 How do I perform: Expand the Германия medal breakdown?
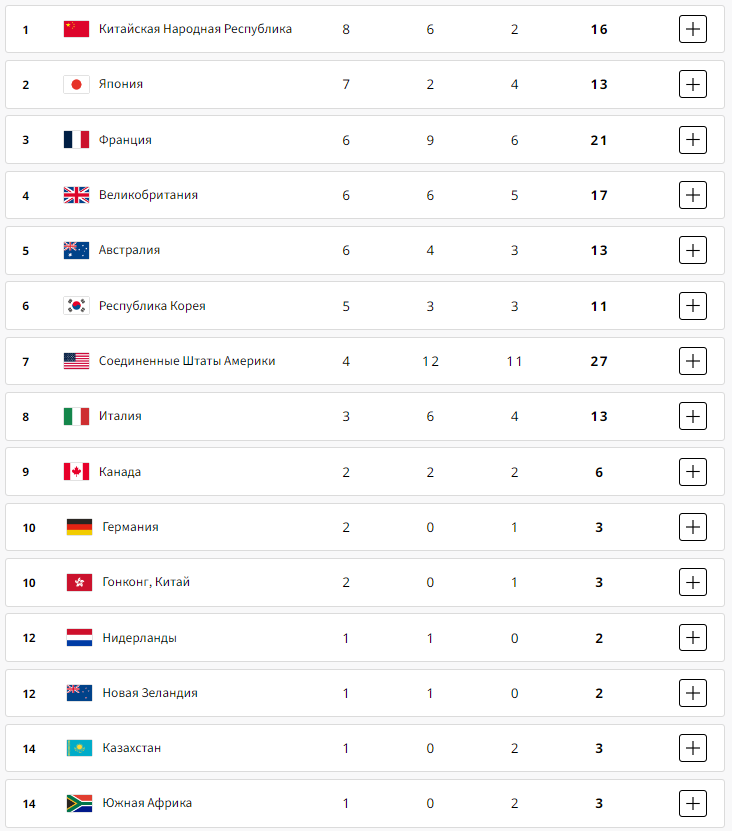(x=693, y=526)
